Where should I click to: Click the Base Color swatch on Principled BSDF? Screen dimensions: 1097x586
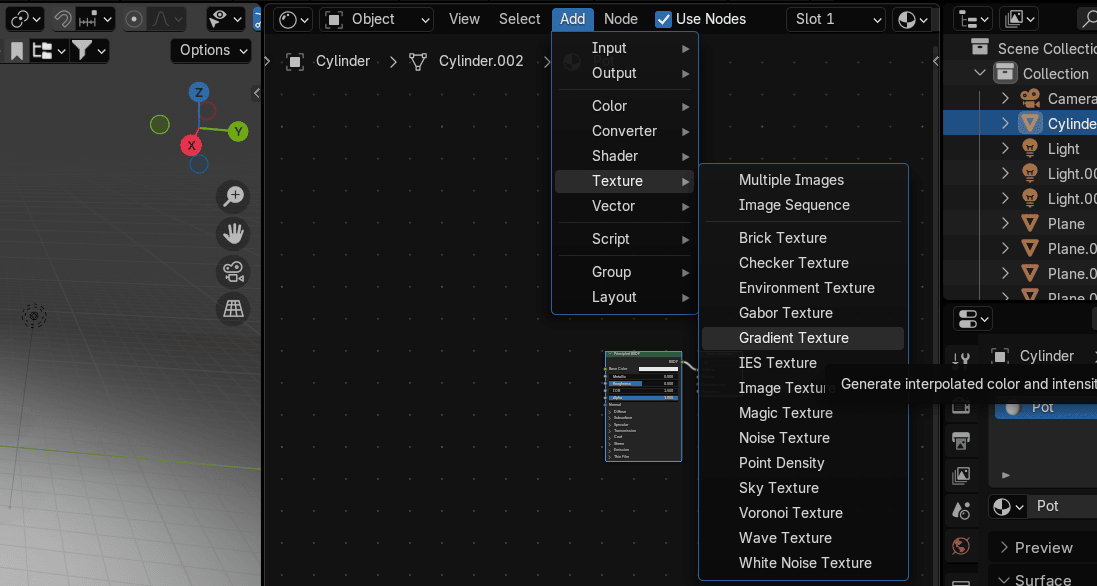pyautogui.click(x=658, y=369)
